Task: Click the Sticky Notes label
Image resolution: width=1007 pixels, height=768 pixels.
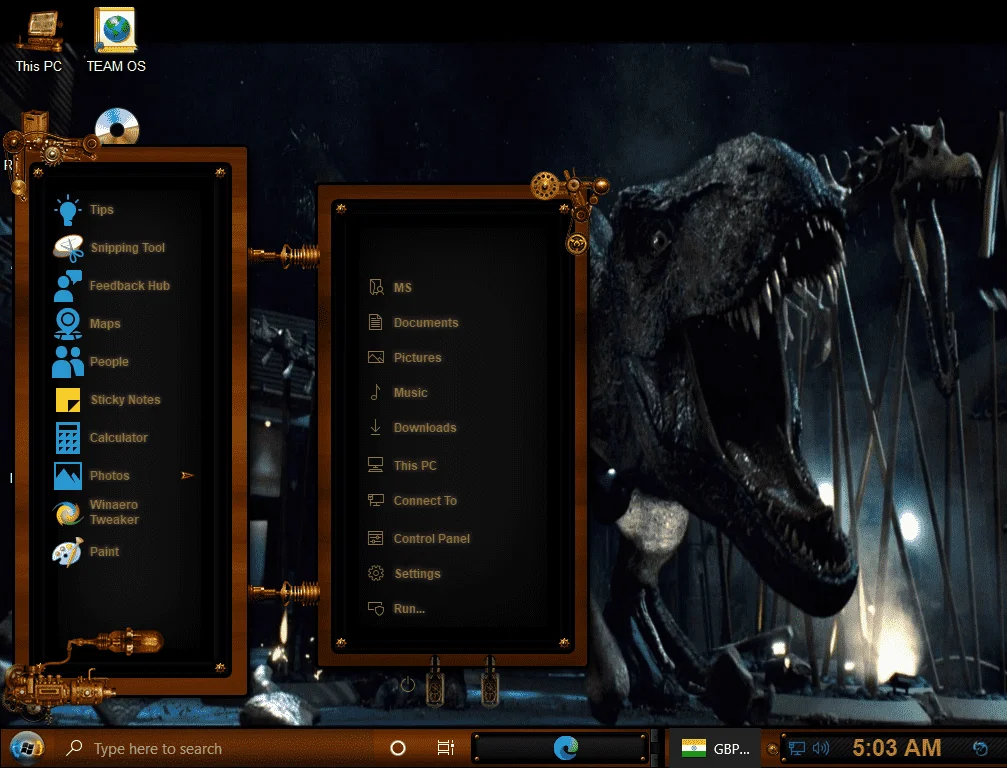Action: pyautogui.click(x=126, y=399)
